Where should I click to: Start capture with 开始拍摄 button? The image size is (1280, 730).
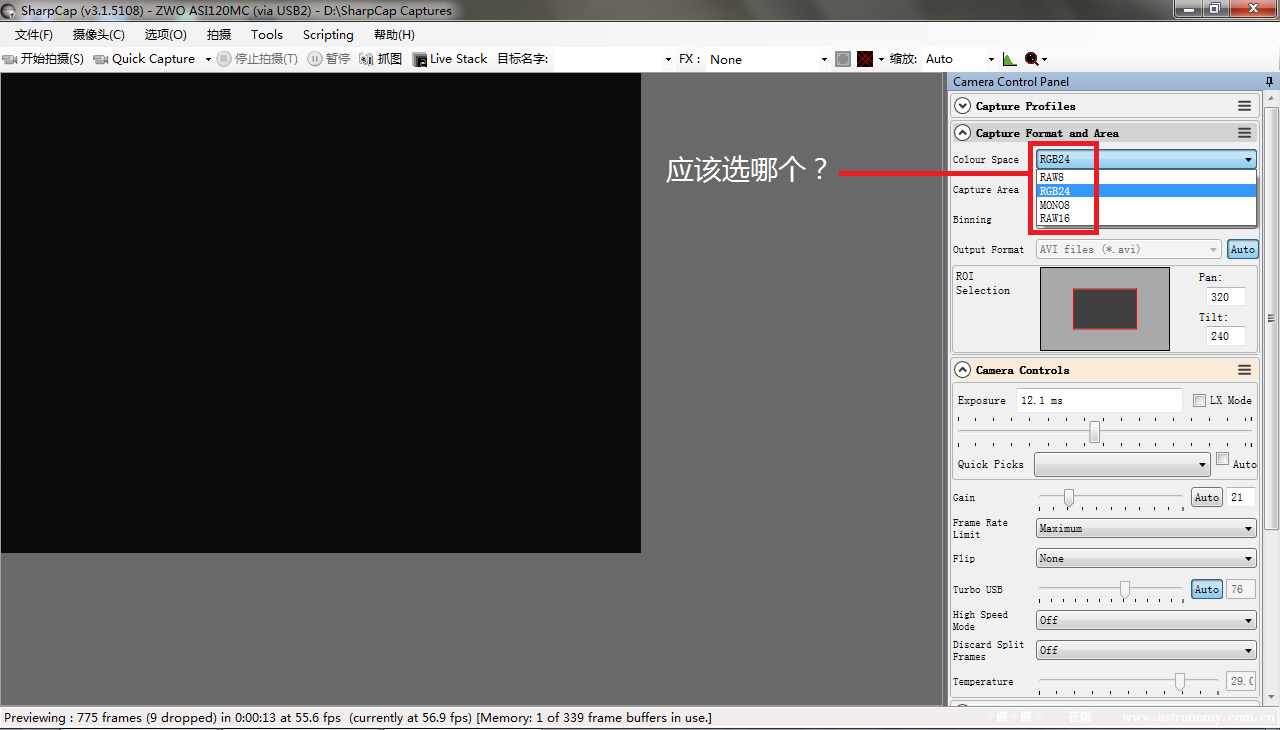tap(43, 59)
